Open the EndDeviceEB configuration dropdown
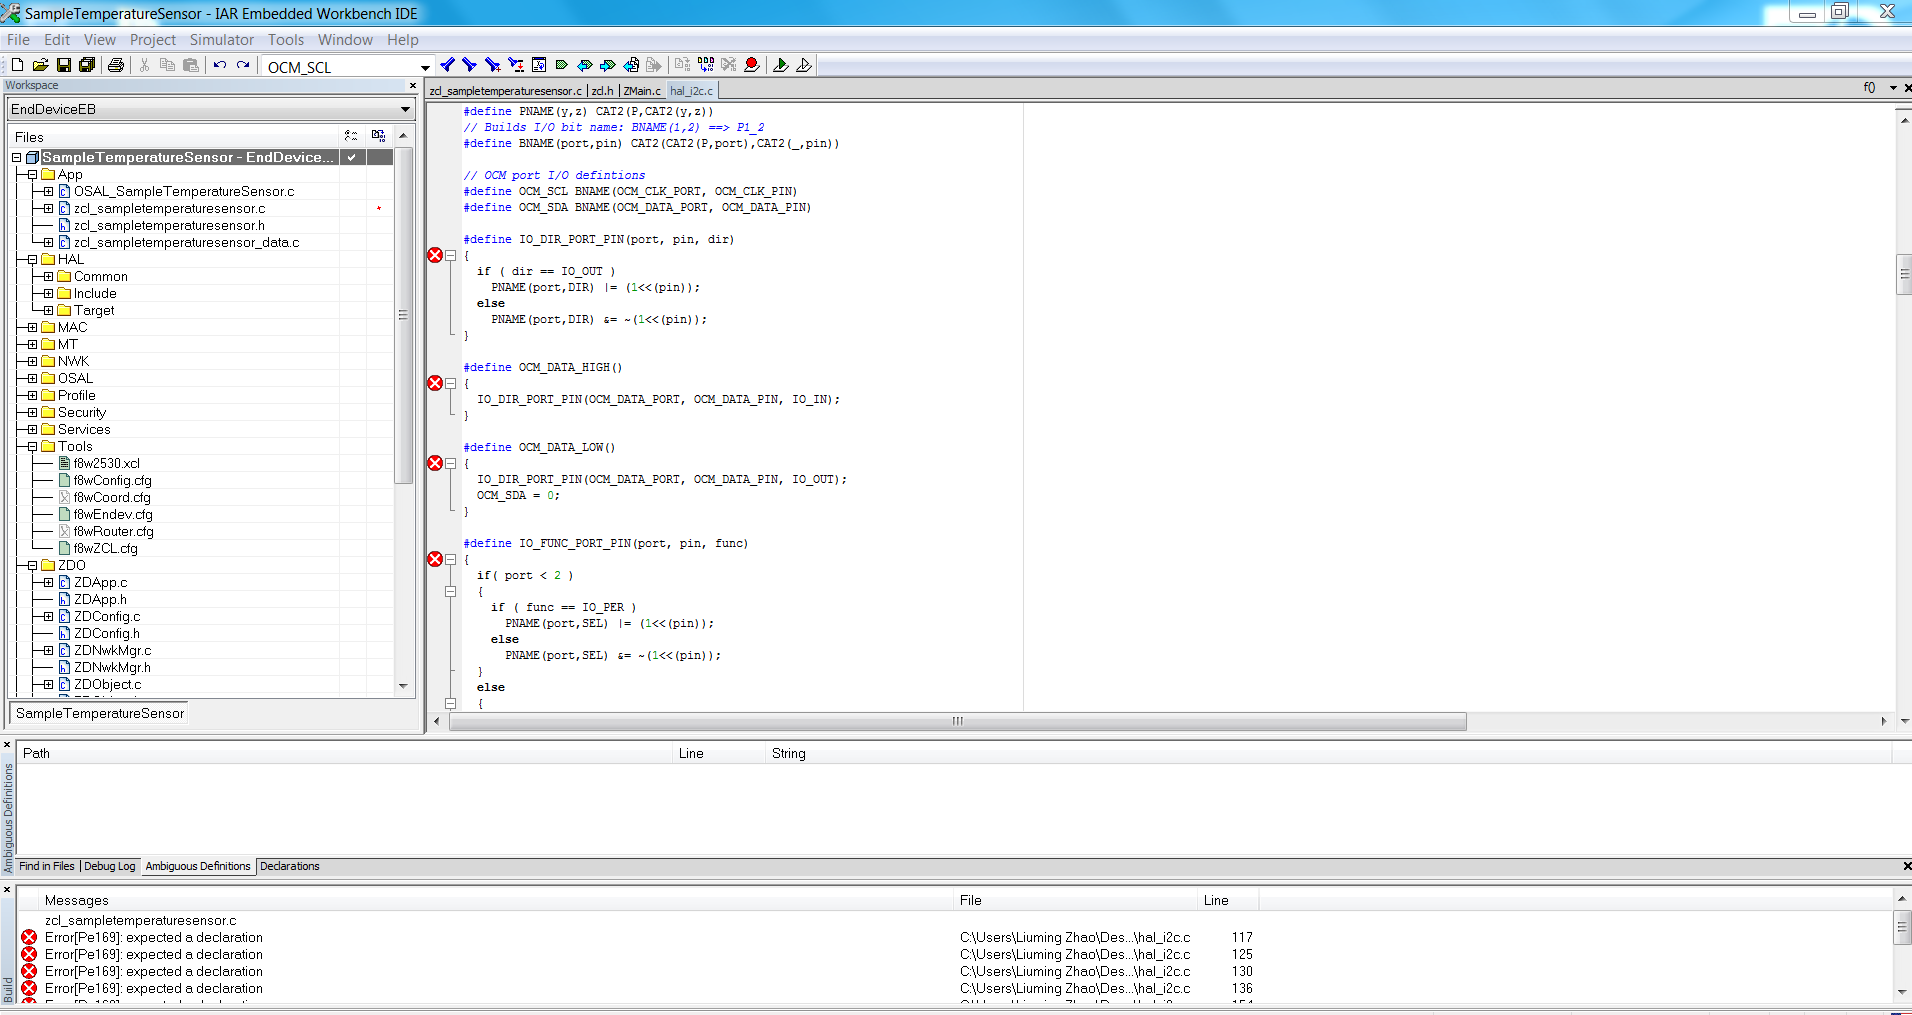This screenshot has height=1015, width=1912. click(x=405, y=109)
